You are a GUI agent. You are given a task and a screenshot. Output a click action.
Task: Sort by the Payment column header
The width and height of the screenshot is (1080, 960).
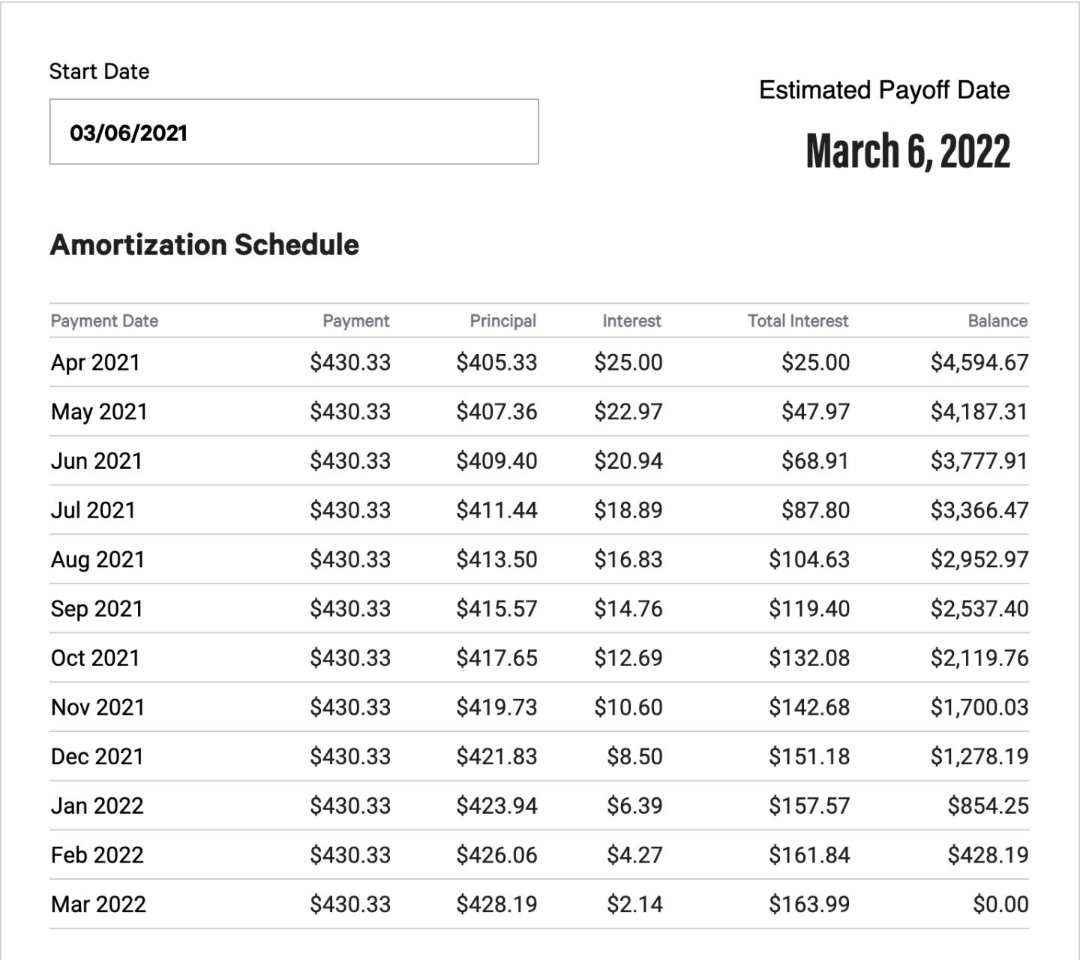(x=356, y=321)
